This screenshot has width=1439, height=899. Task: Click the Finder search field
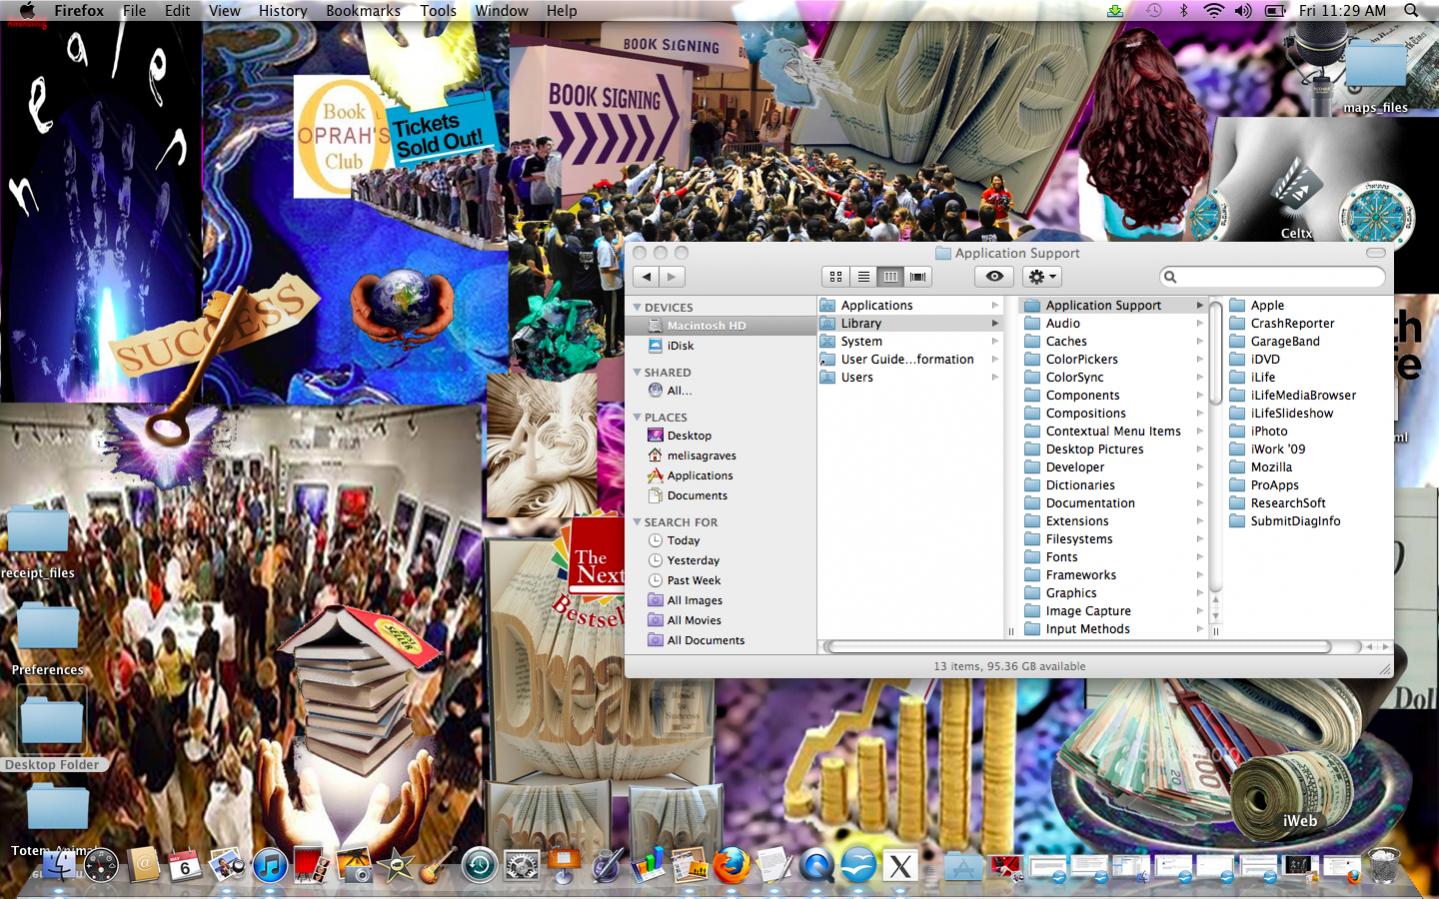(1272, 277)
